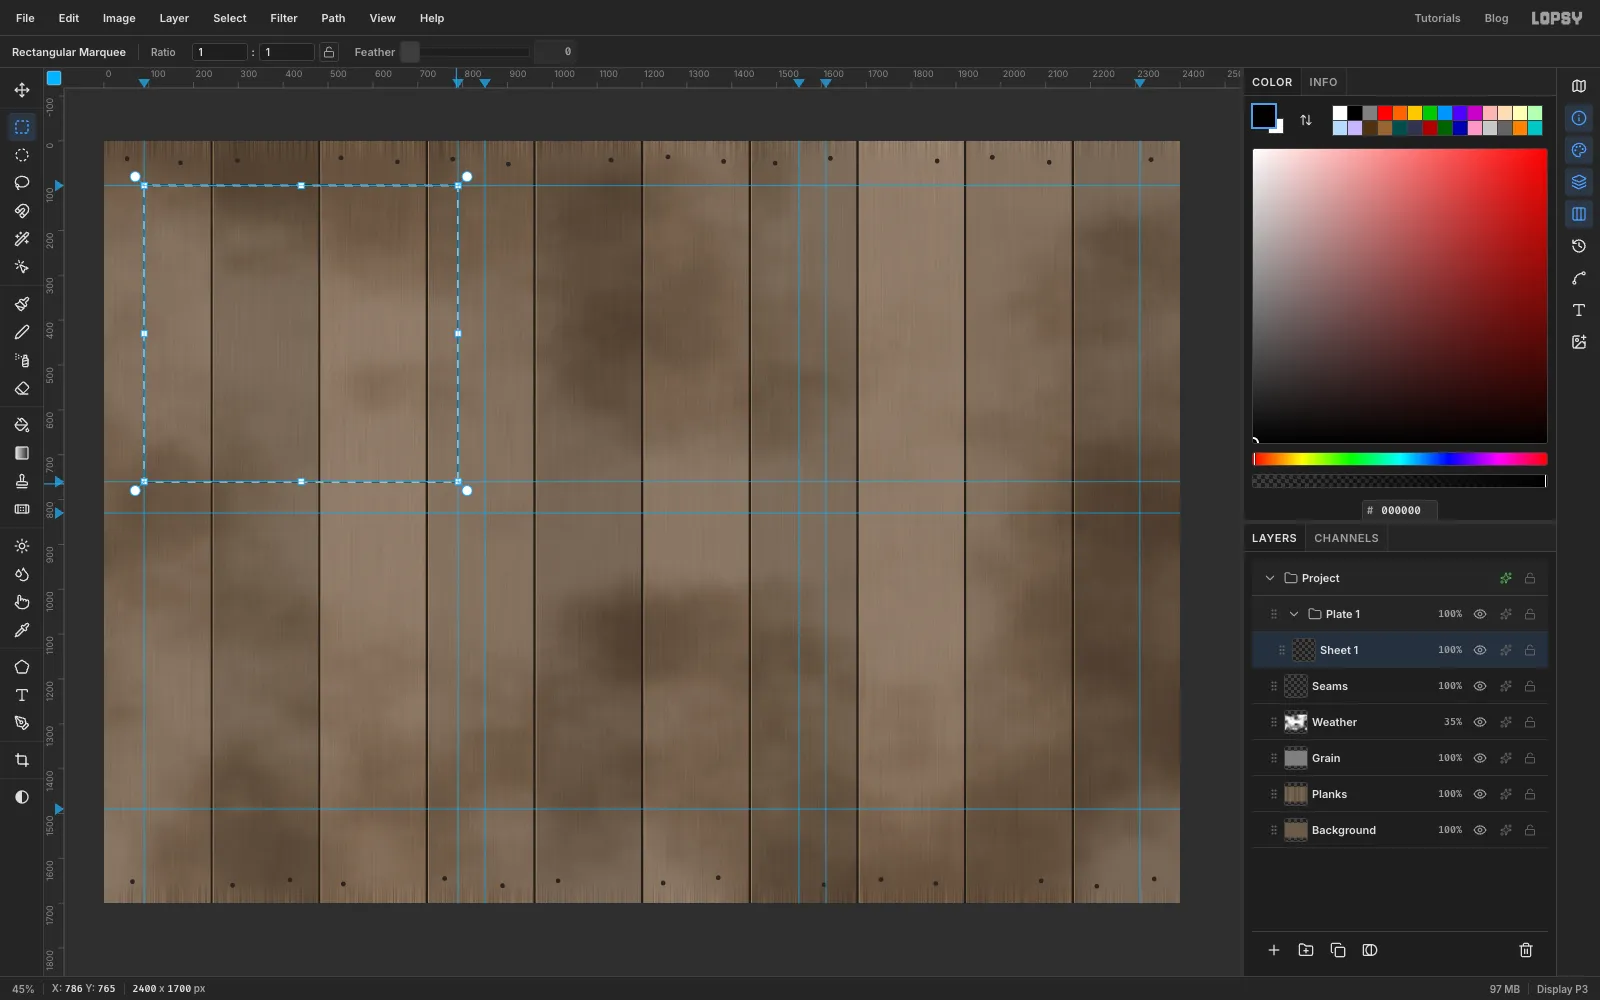This screenshot has width=1600, height=1000.
Task: Switch to the Info tab
Action: 1323,82
